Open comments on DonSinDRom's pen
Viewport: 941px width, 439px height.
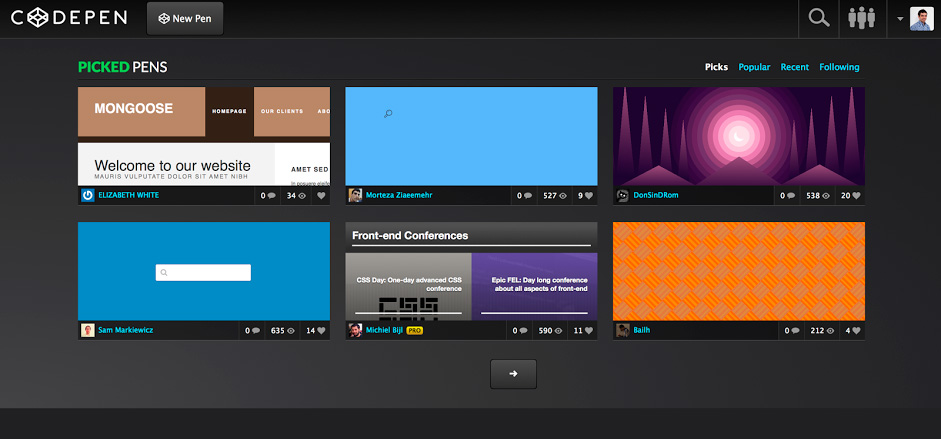pos(787,196)
